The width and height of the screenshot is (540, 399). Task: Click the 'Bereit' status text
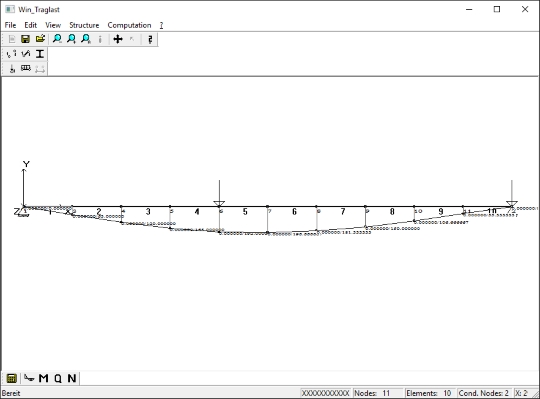(x=11, y=393)
